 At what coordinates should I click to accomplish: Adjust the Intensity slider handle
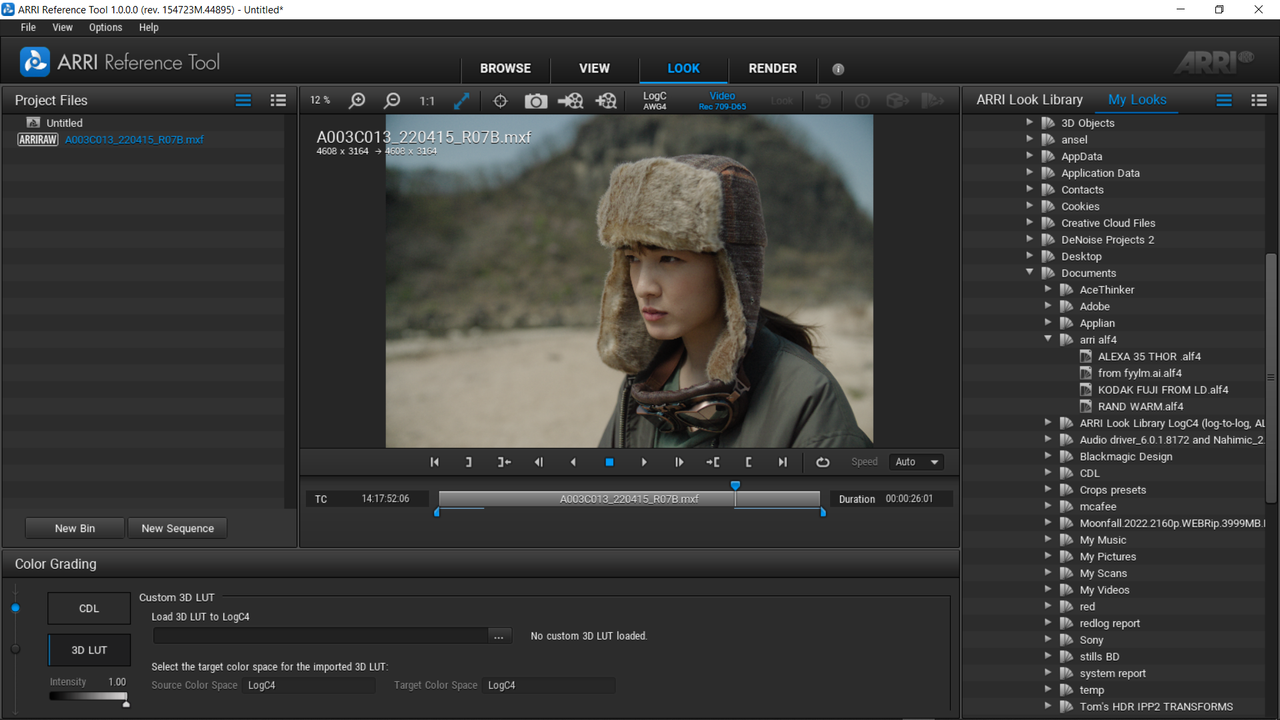(x=126, y=703)
